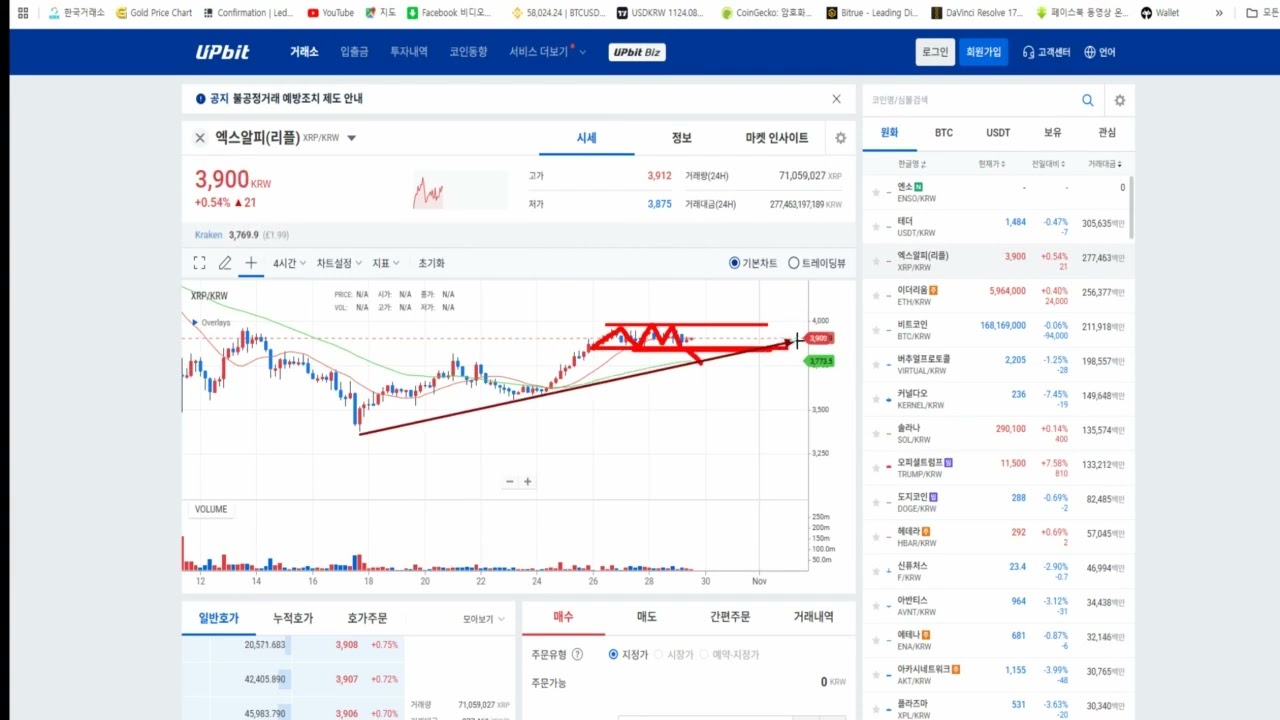Image resolution: width=1280 pixels, height=720 pixels.
Task: Click the 회원가입 sign-up button
Action: point(983,52)
